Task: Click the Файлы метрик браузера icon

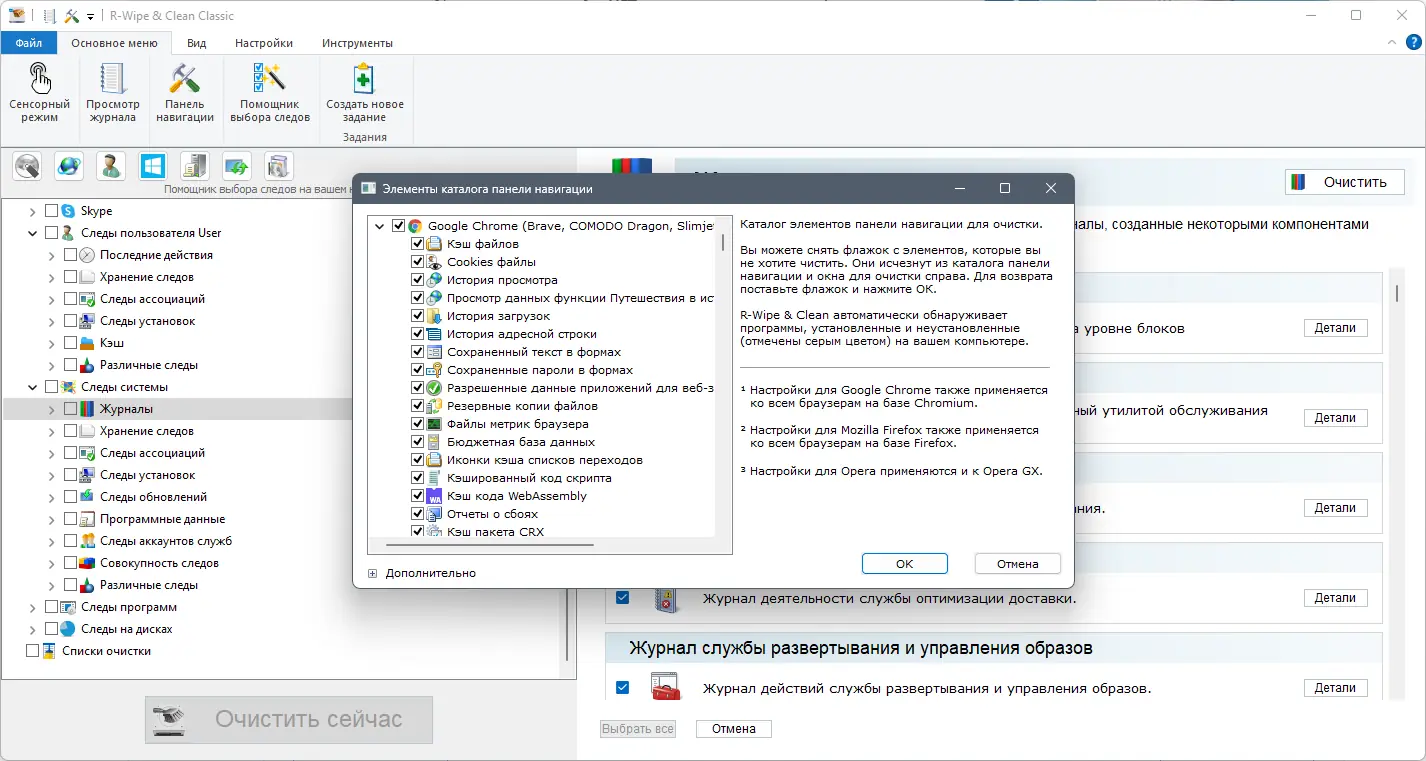Action: (x=435, y=424)
